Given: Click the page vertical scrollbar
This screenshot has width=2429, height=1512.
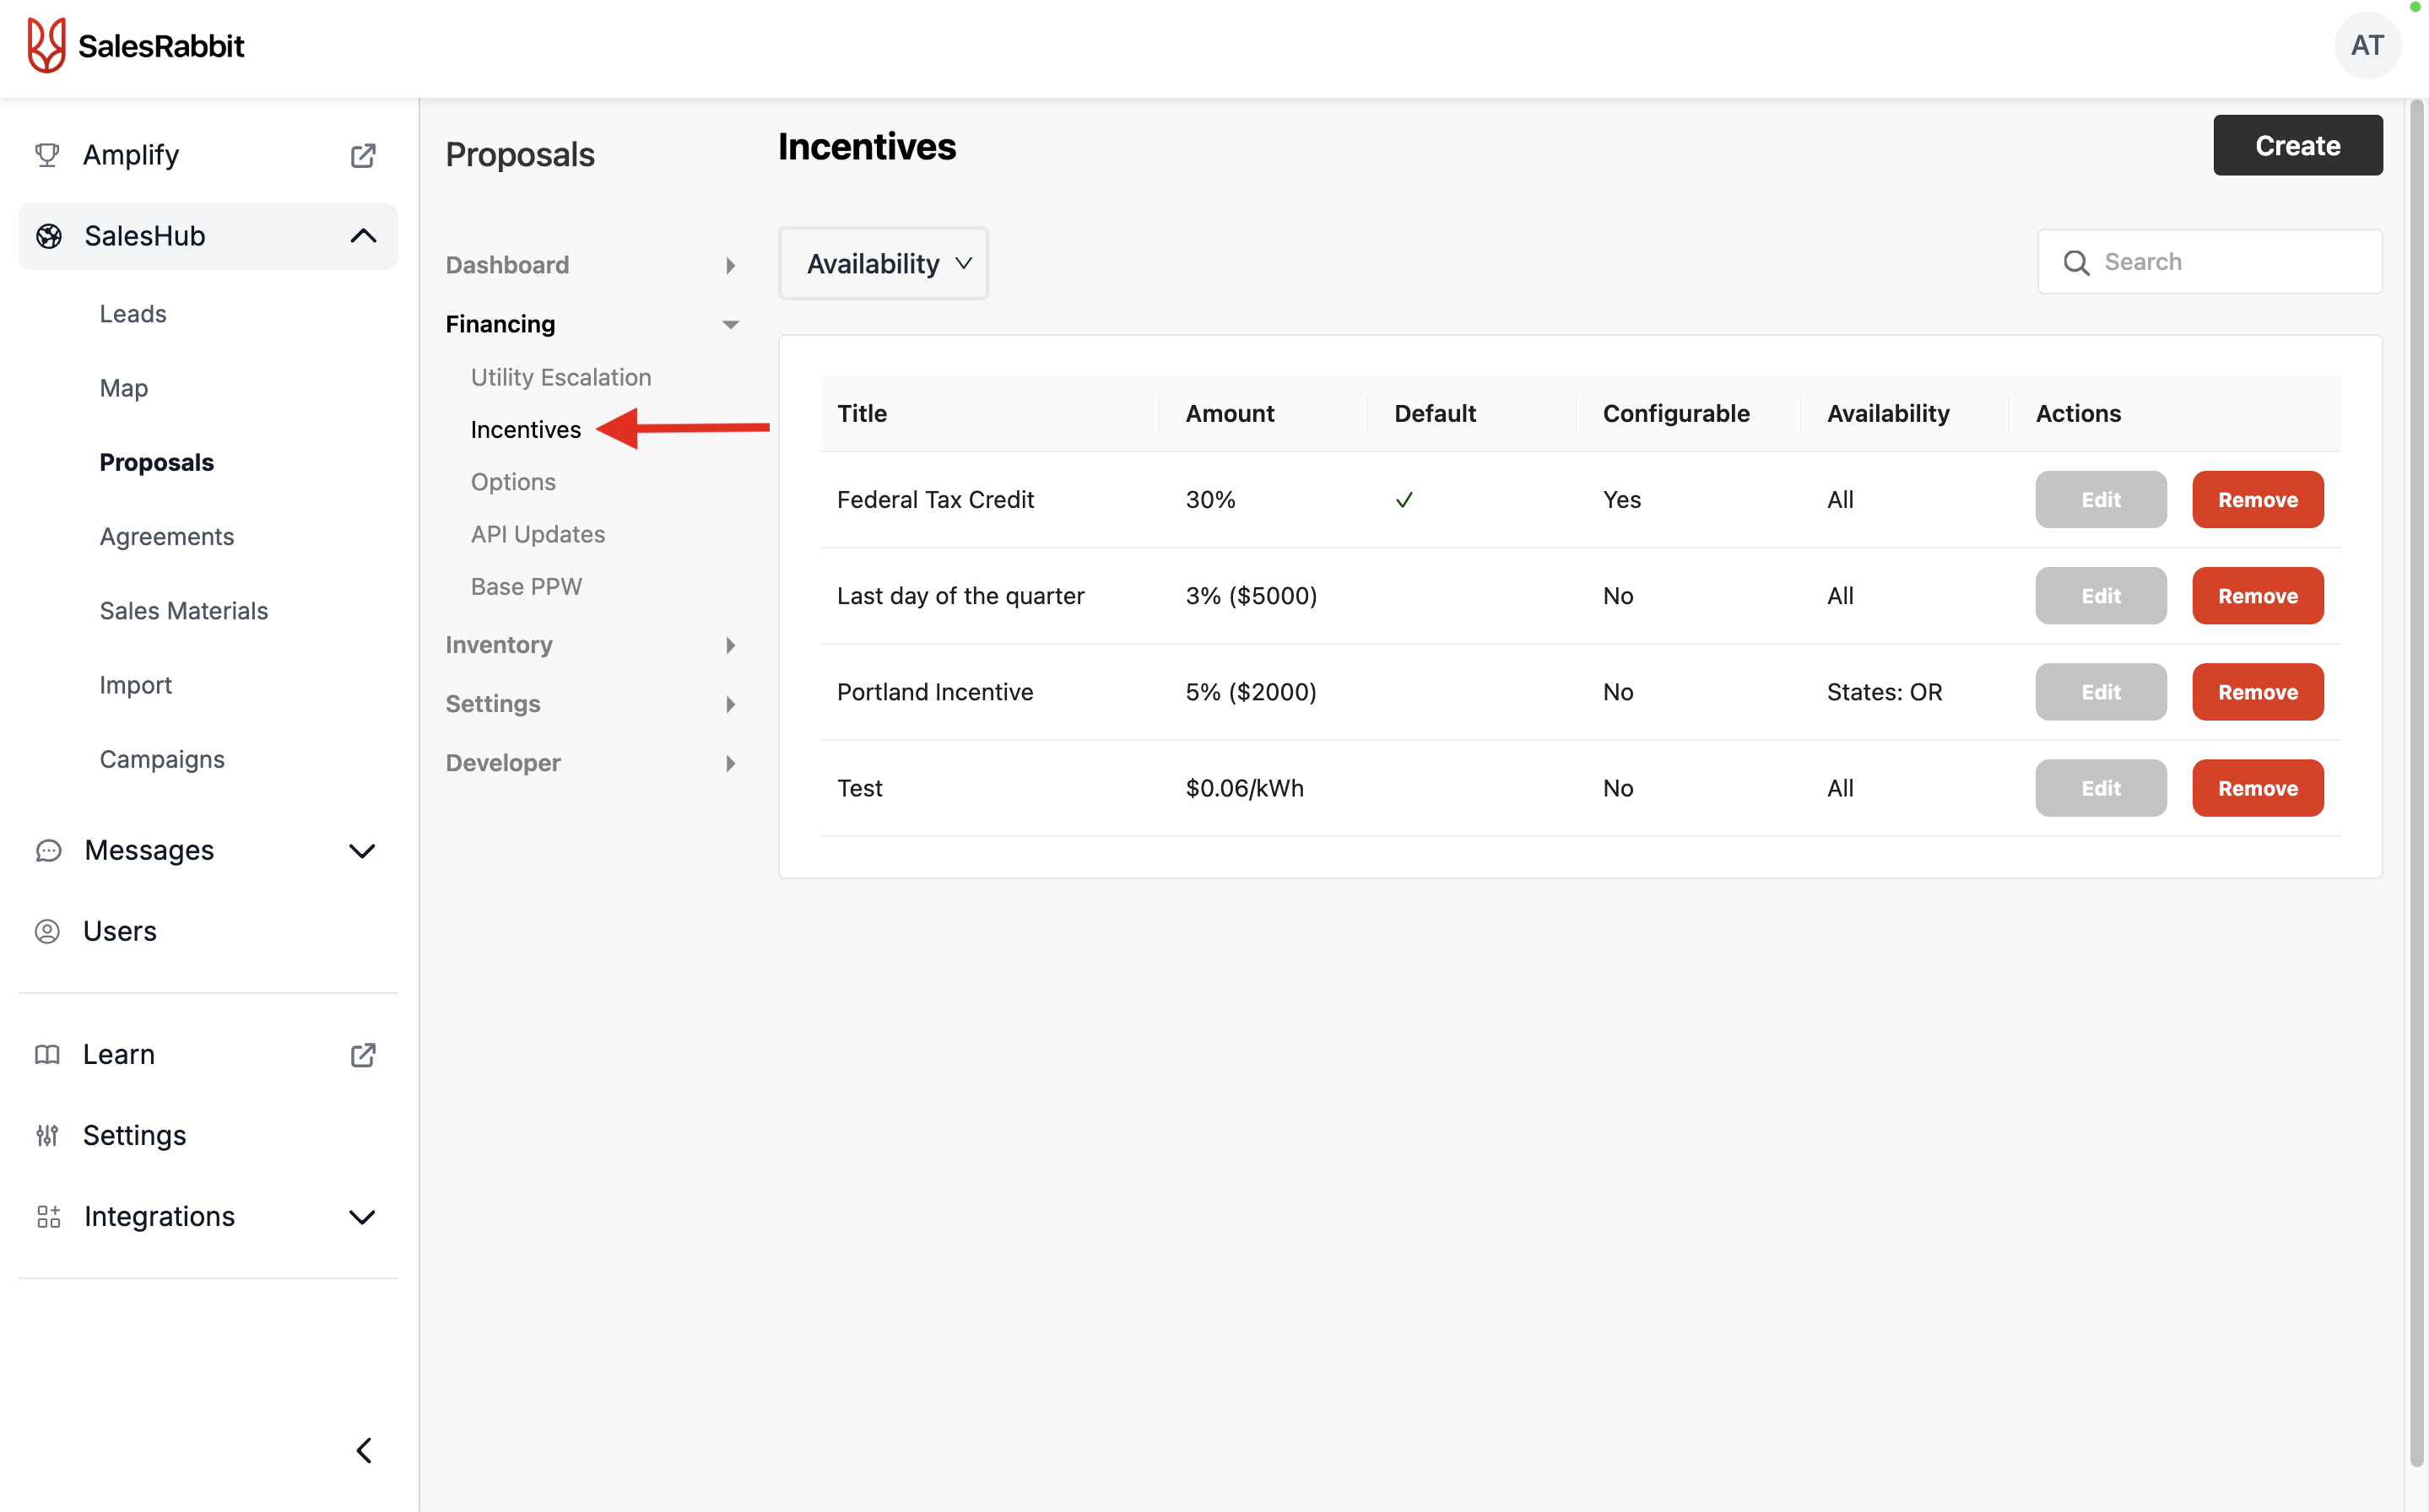Looking at the screenshot, I should tap(2417, 783).
